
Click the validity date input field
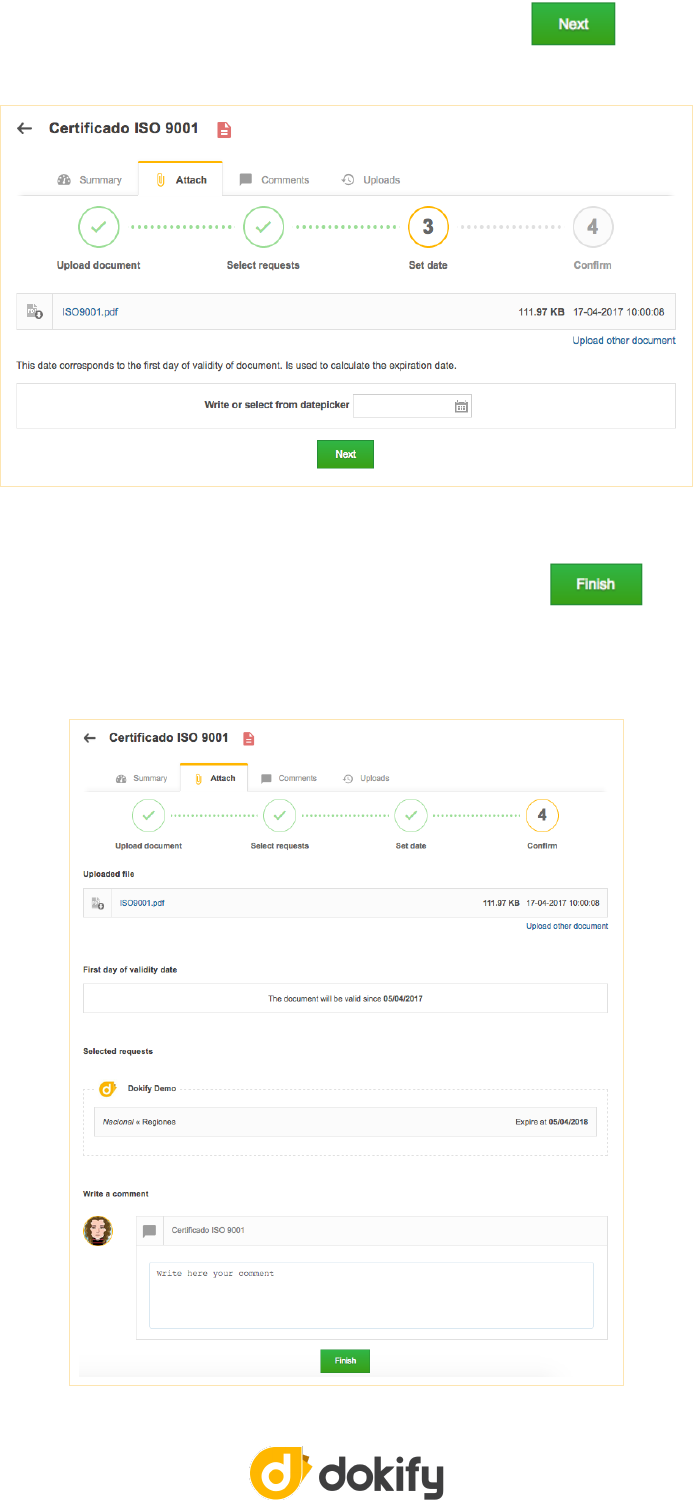402,406
